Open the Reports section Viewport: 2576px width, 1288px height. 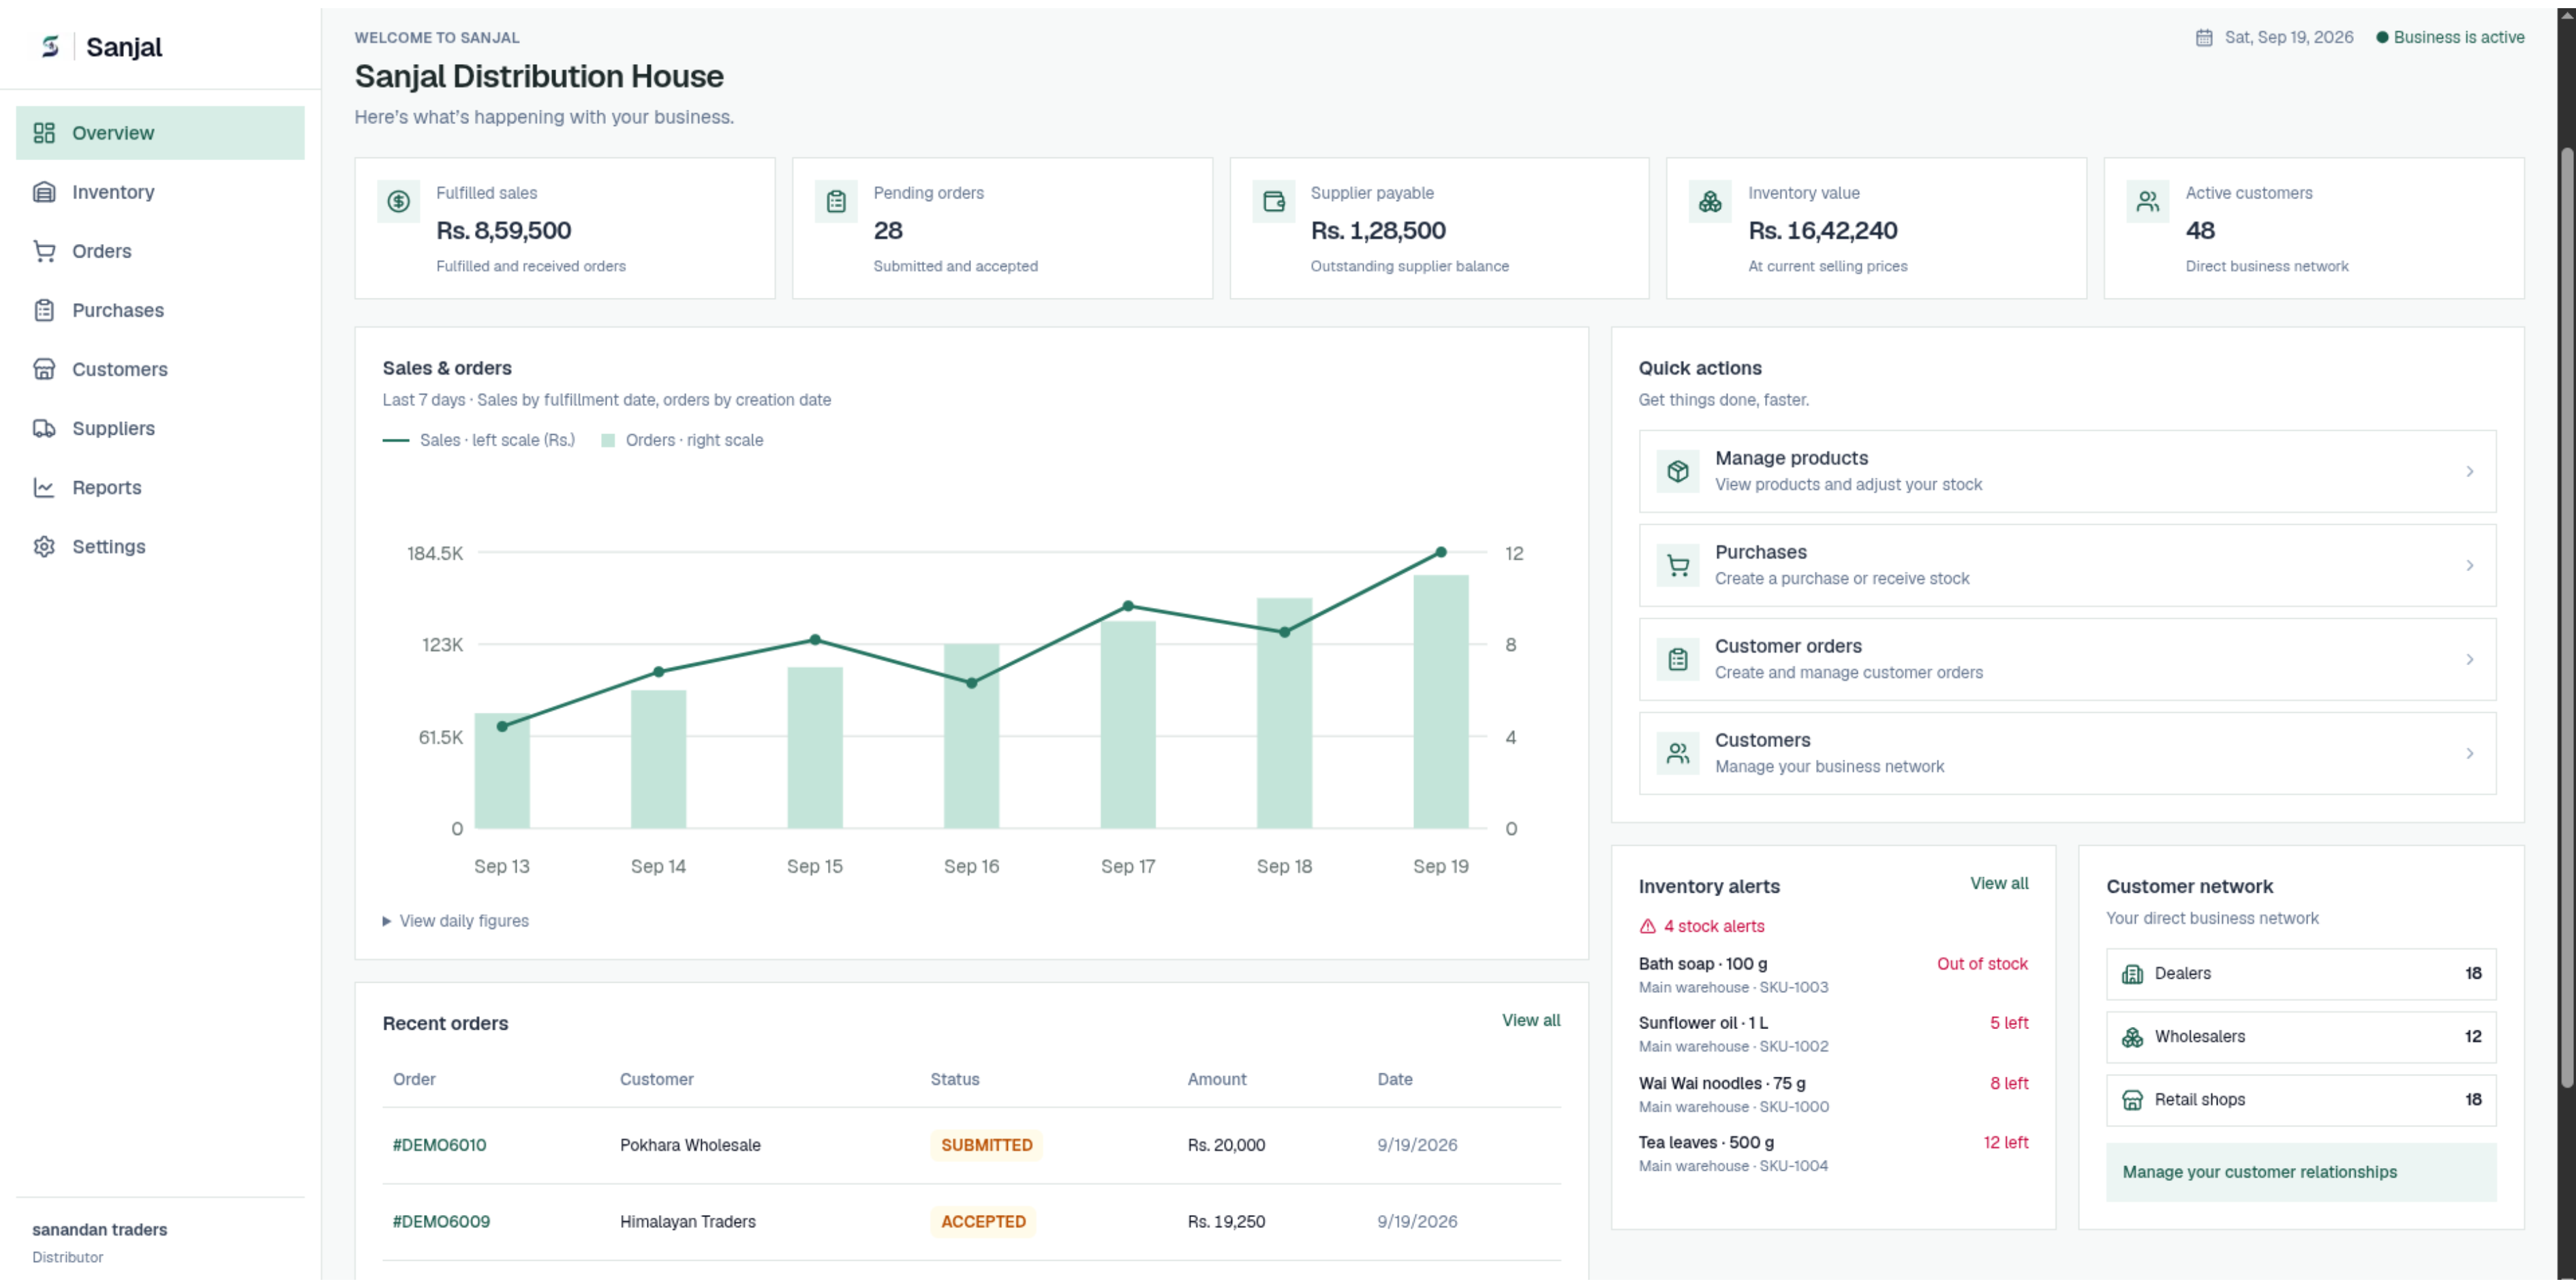pyautogui.click(x=160, y=487)
